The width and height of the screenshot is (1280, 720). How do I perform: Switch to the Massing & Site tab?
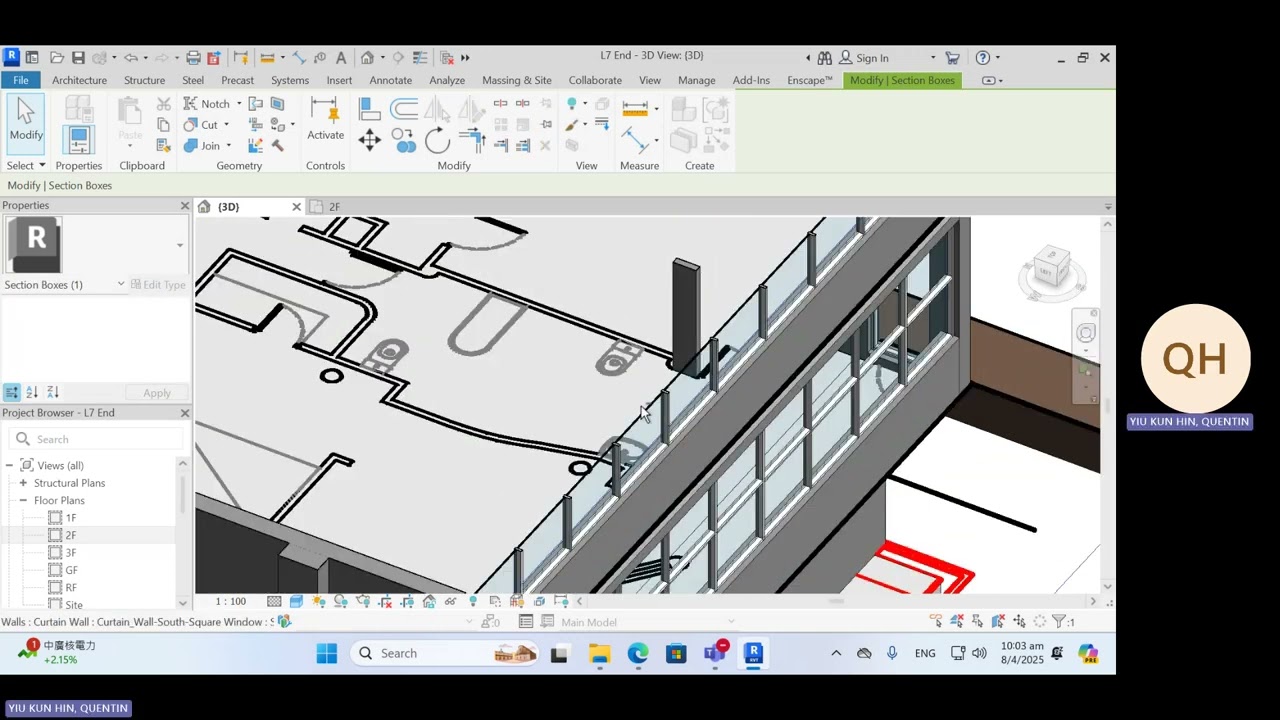point(516,80)
